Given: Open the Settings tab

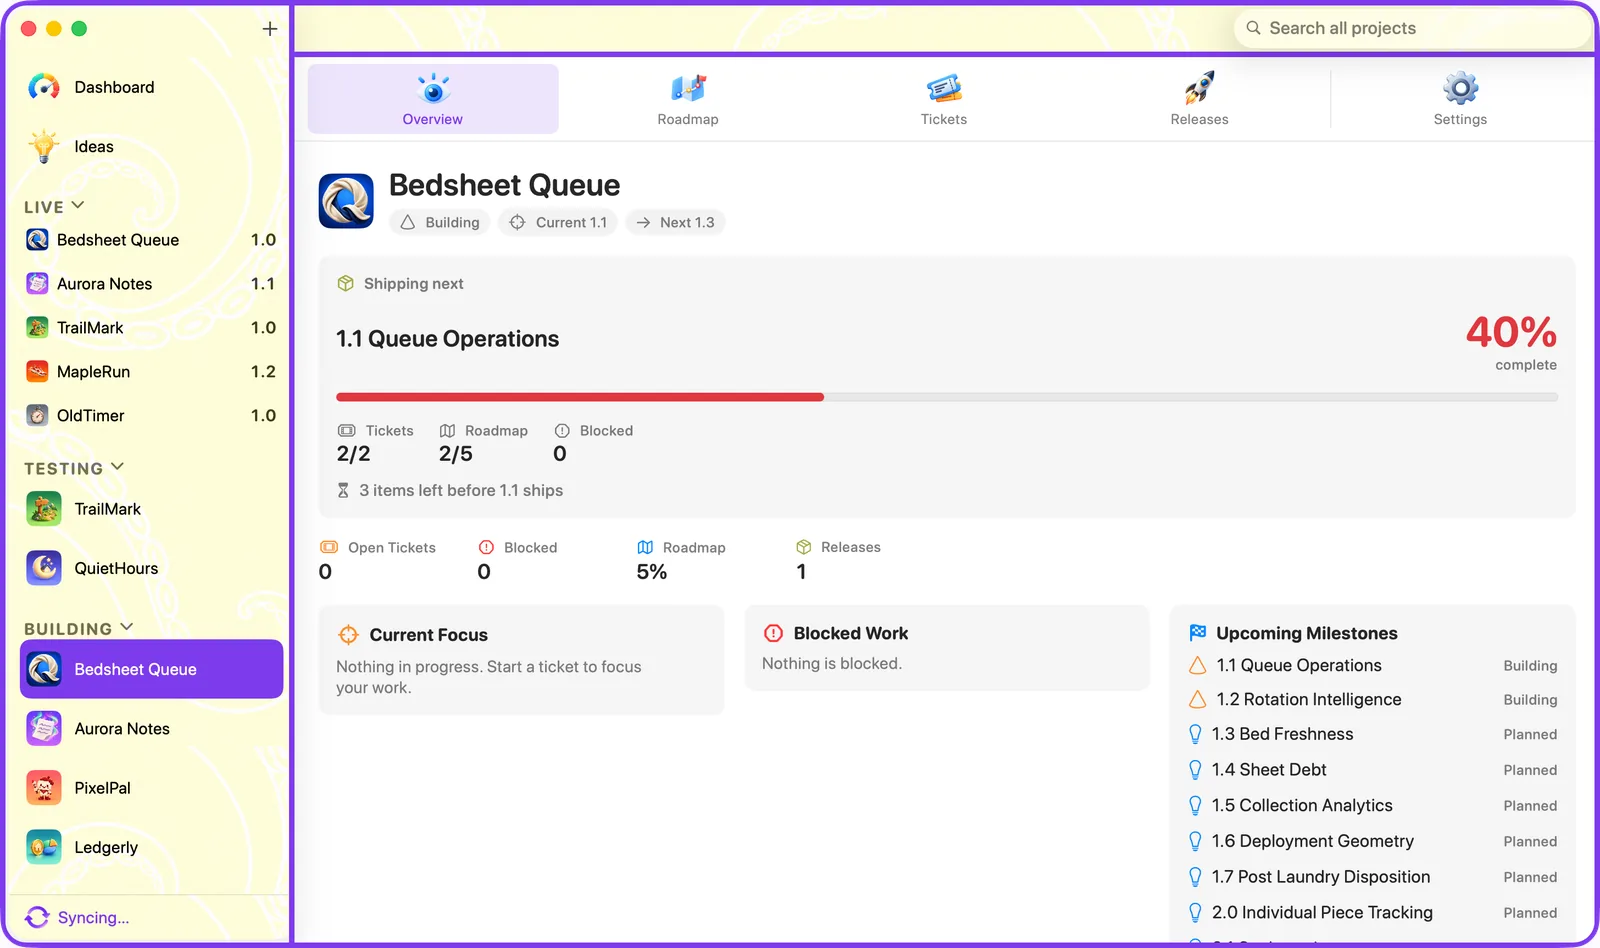Looking at the screenshot, I should [x=1460, y=99].
